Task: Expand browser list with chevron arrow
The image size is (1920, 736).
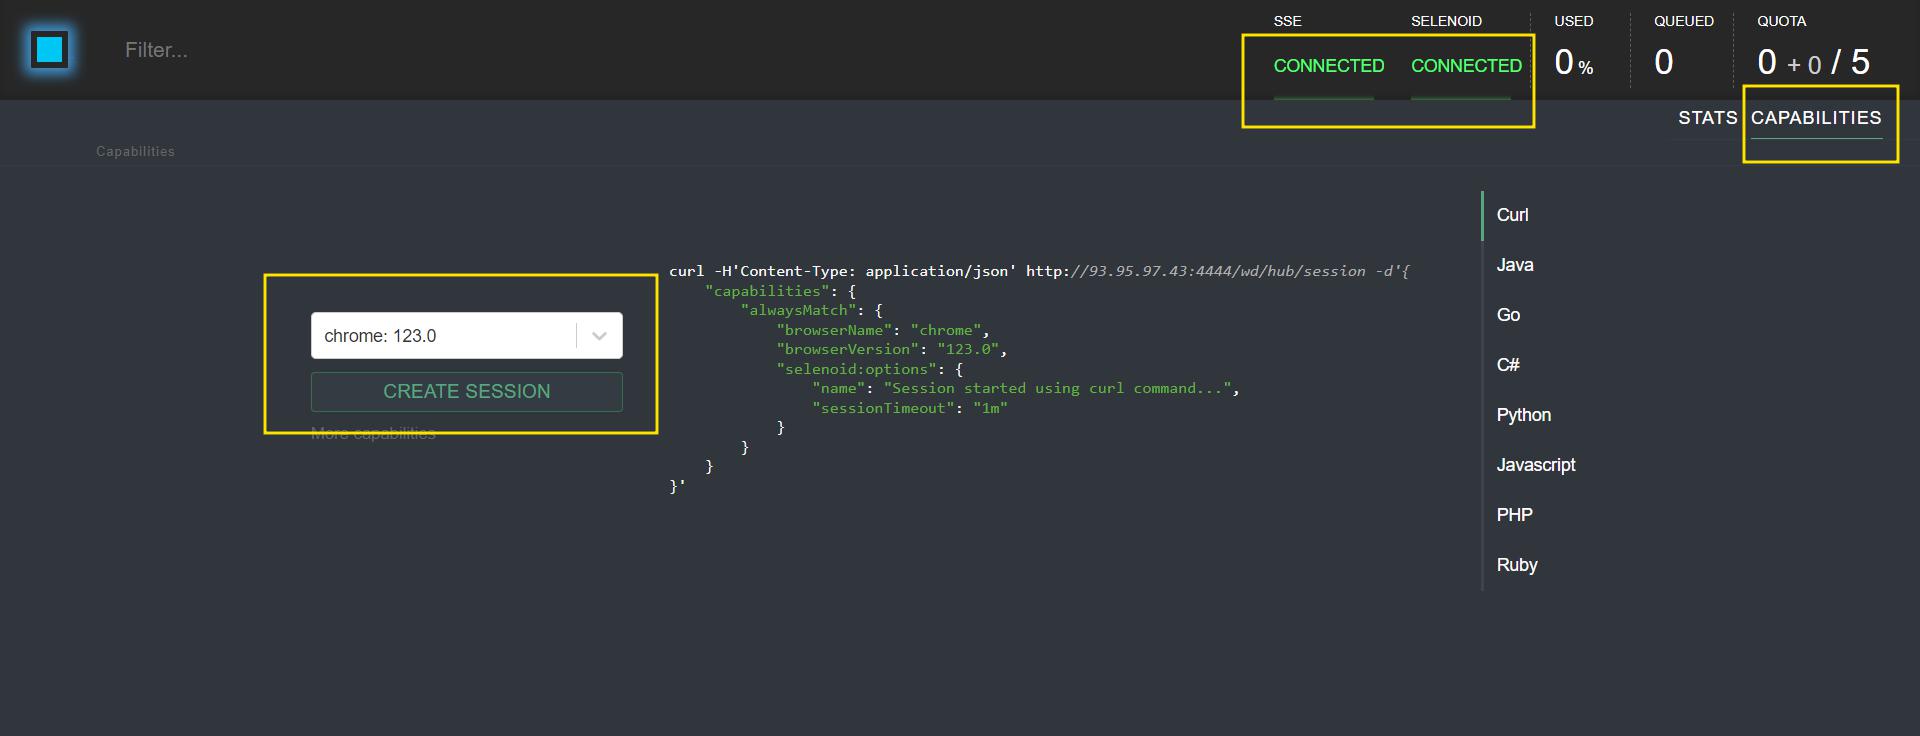Action: (x=599, y=336)
